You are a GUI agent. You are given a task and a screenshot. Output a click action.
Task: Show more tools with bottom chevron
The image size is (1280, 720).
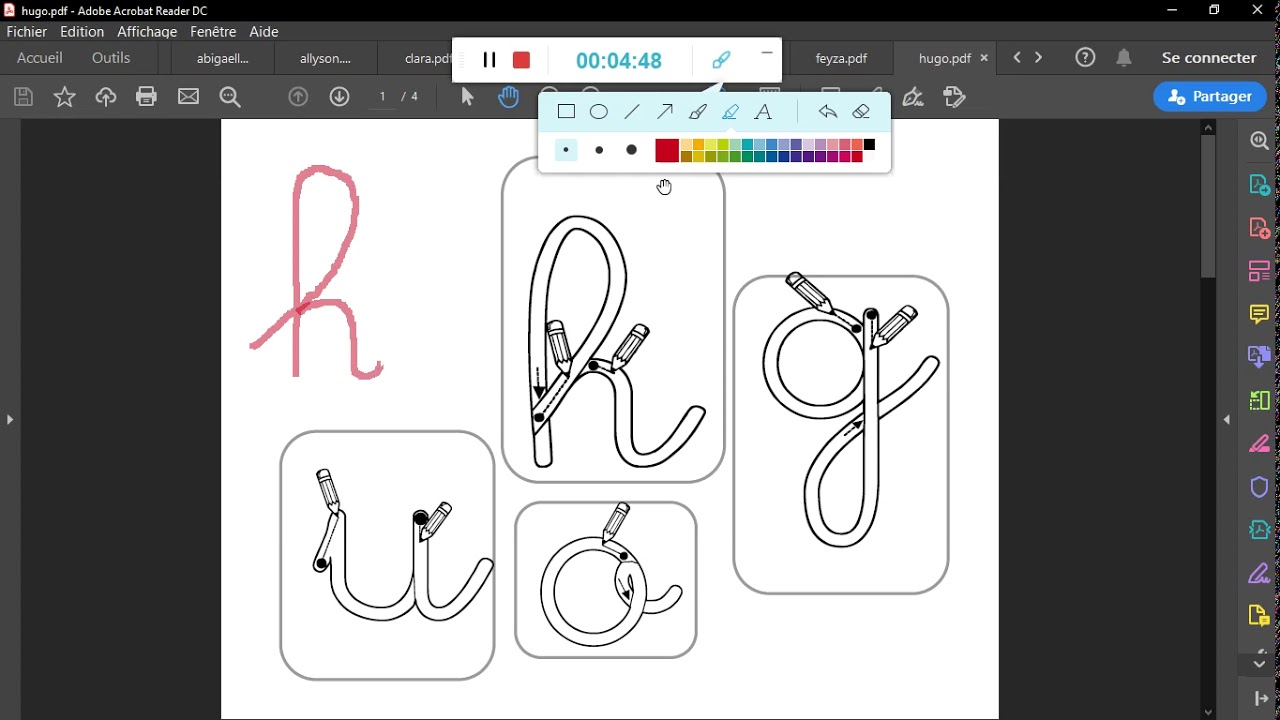click(1259, 664)
